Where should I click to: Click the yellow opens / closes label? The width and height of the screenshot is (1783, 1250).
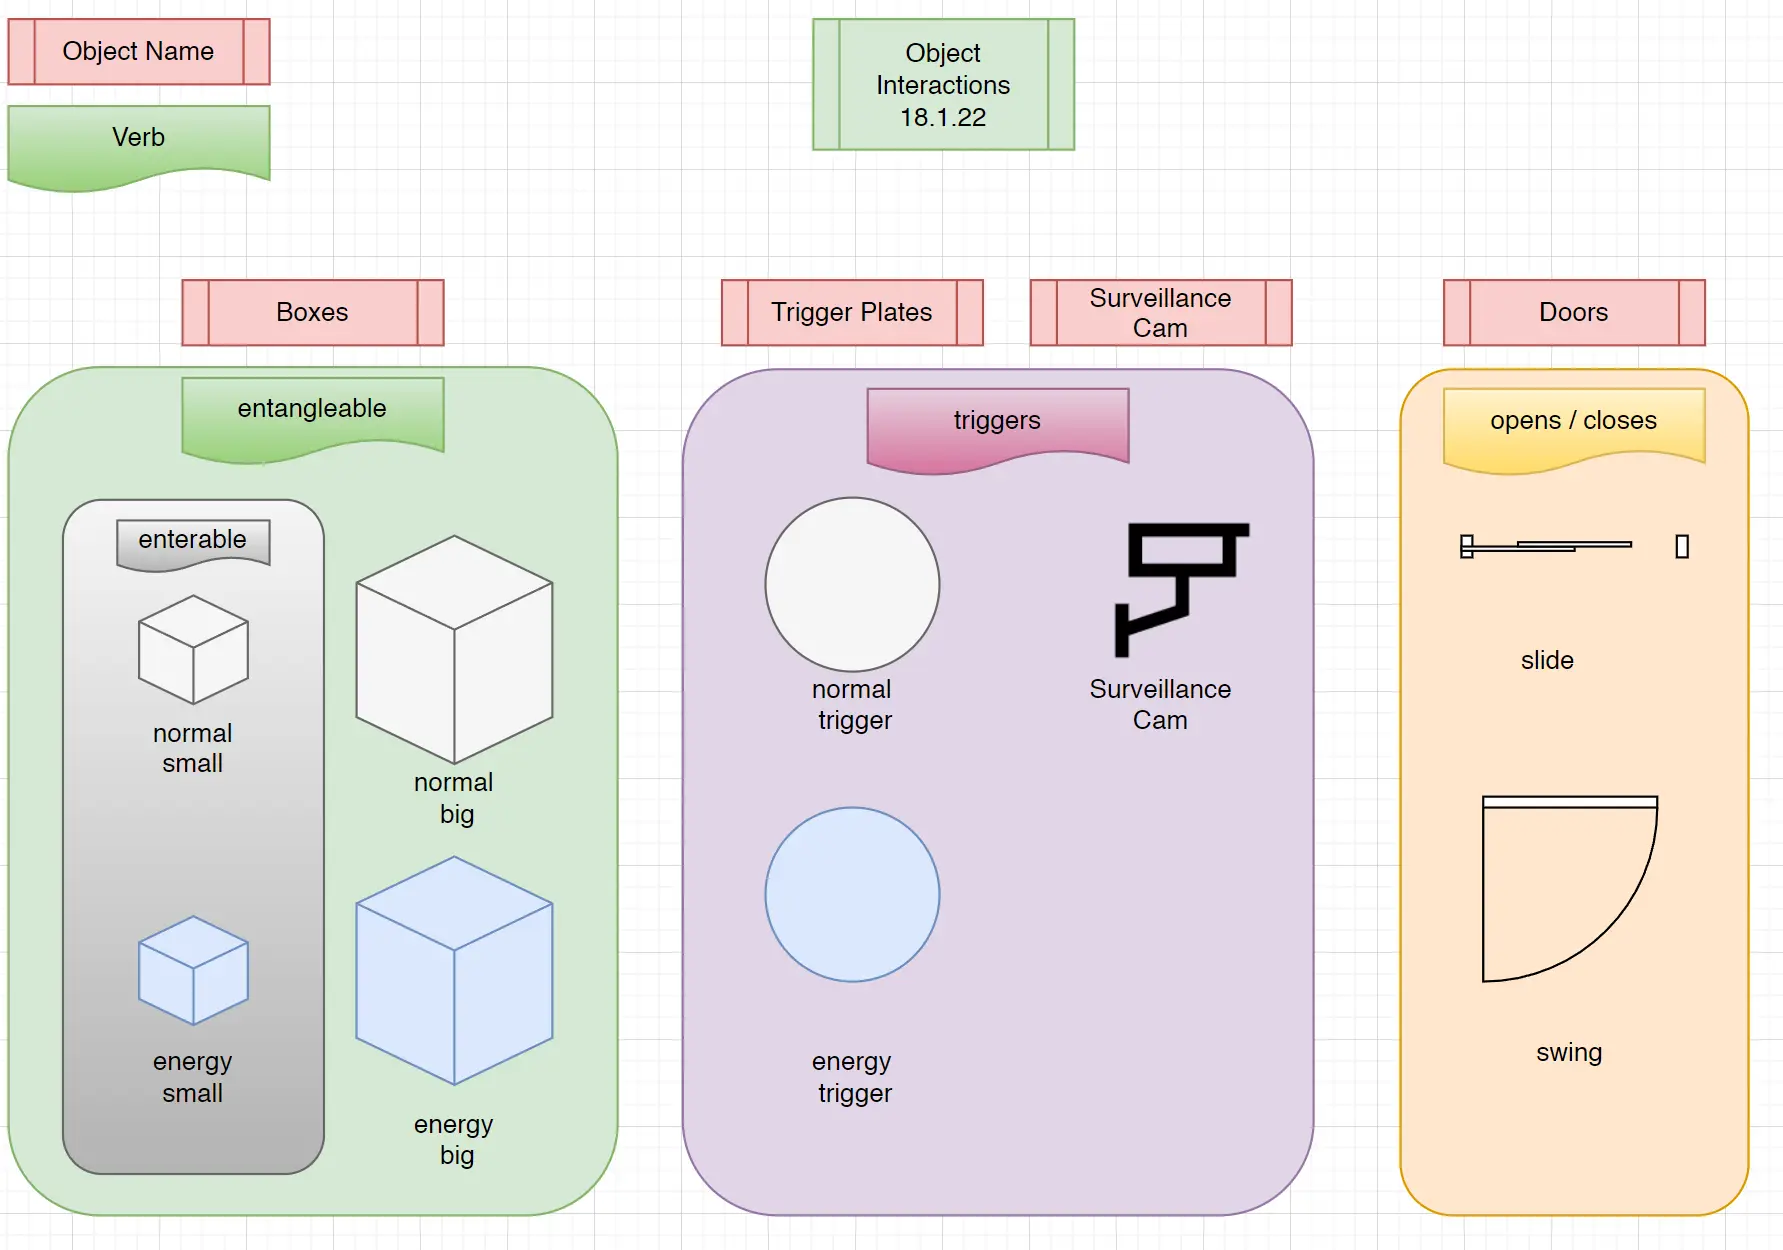coord(1574,425)
